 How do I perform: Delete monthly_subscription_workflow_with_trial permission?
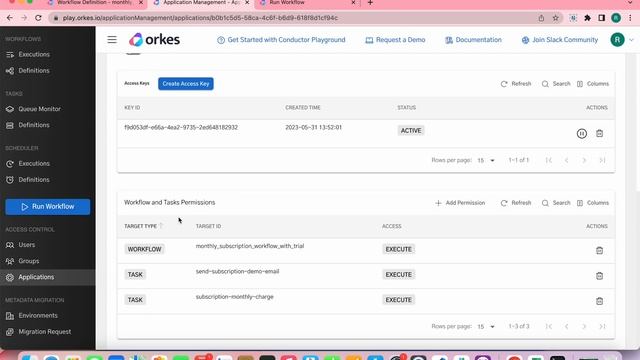(599, 250)
